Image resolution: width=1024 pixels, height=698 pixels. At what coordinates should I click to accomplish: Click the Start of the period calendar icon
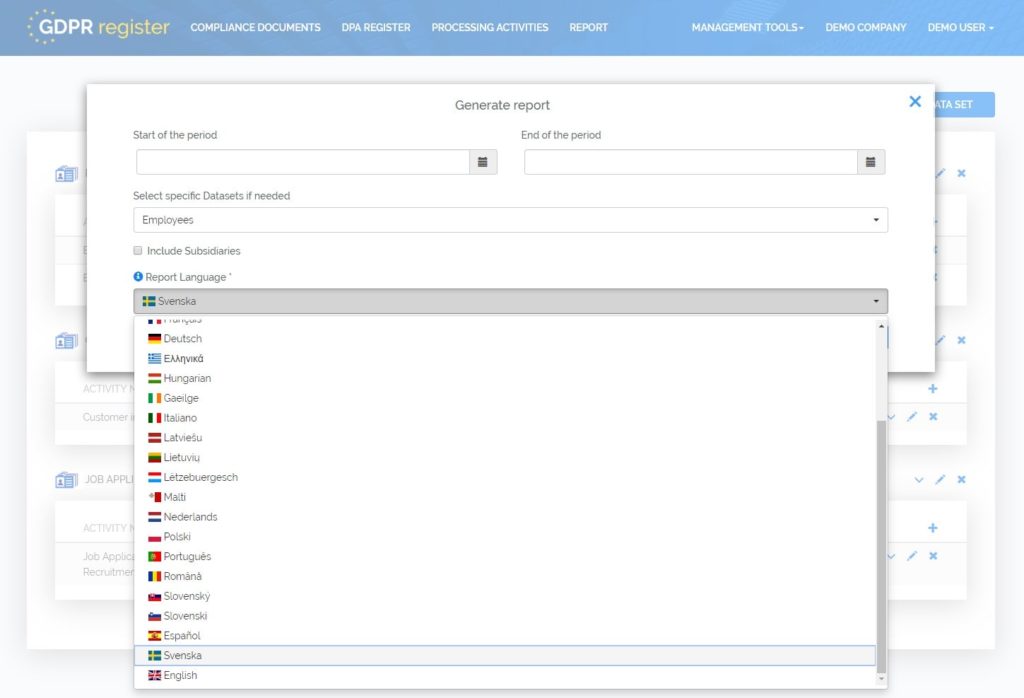pyautogui.click(x=483, y=162)
